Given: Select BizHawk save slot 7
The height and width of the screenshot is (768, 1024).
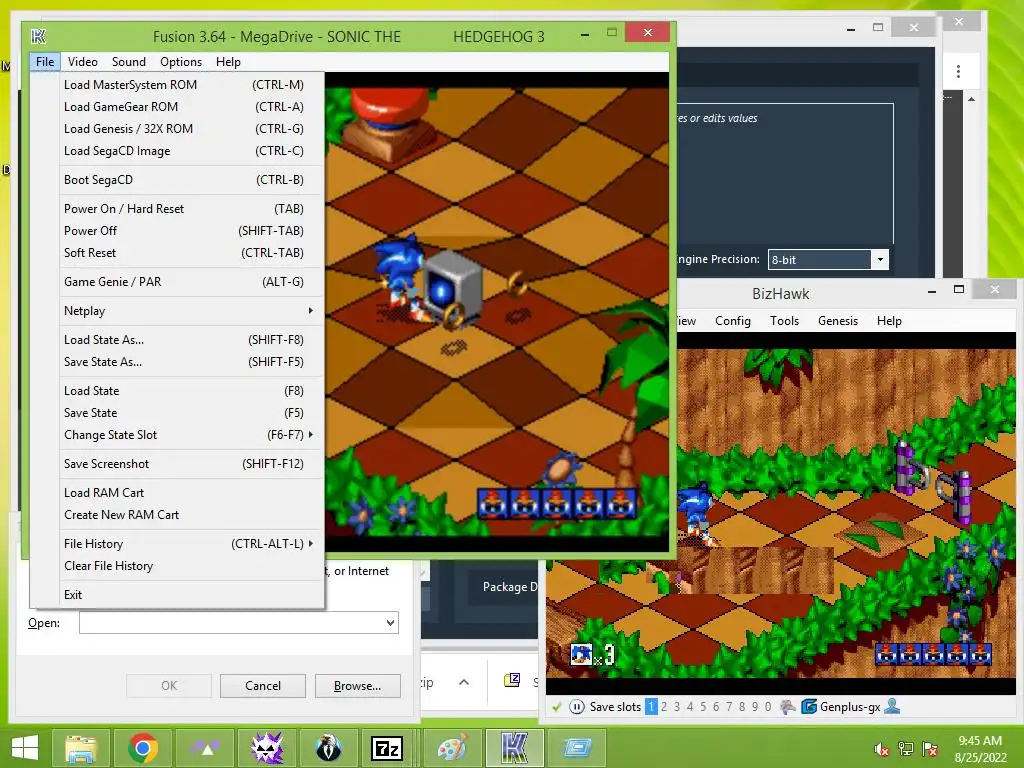Looking at the screenshot, I should [729, 707].
